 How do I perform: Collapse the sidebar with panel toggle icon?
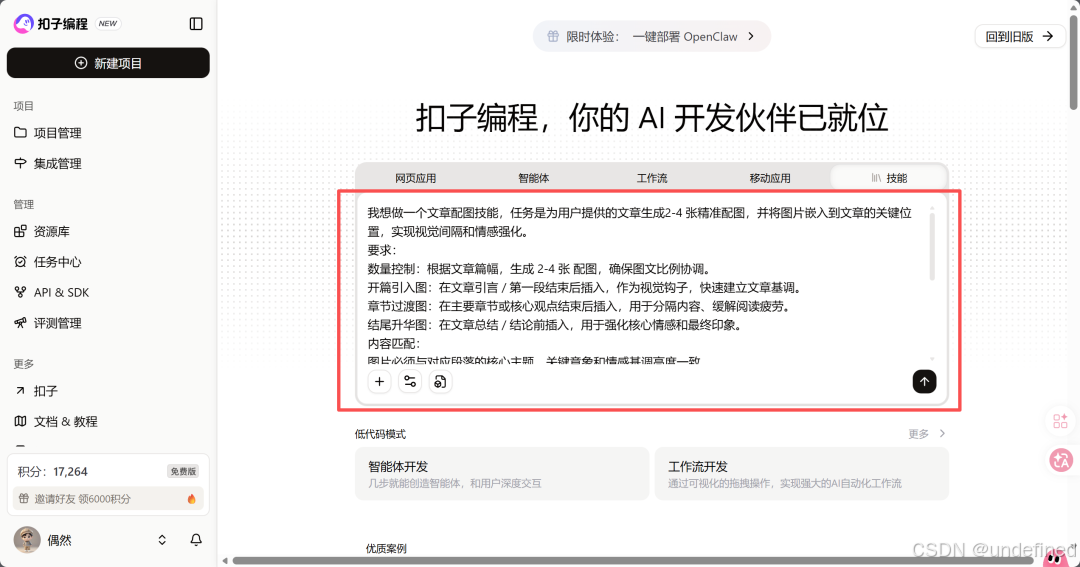pos(196,23)
